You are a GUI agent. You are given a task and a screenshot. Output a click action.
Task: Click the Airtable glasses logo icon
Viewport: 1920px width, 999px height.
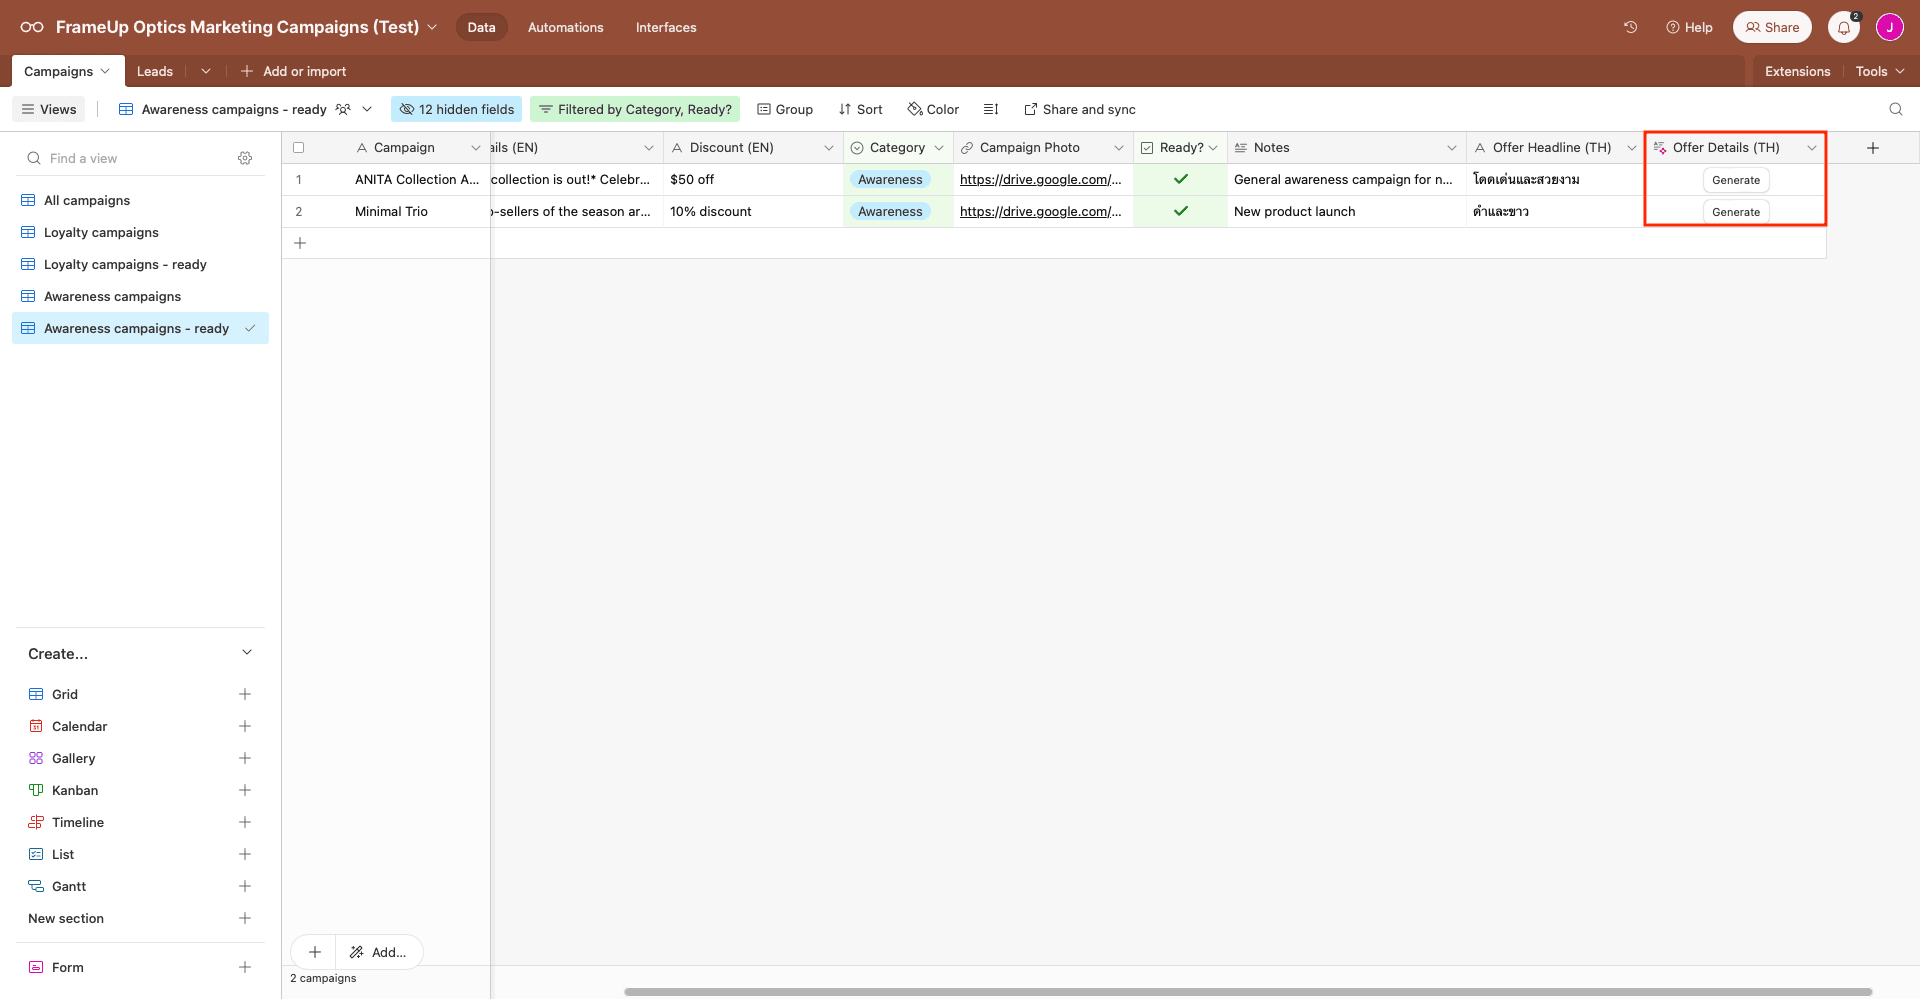coord(32,27)
